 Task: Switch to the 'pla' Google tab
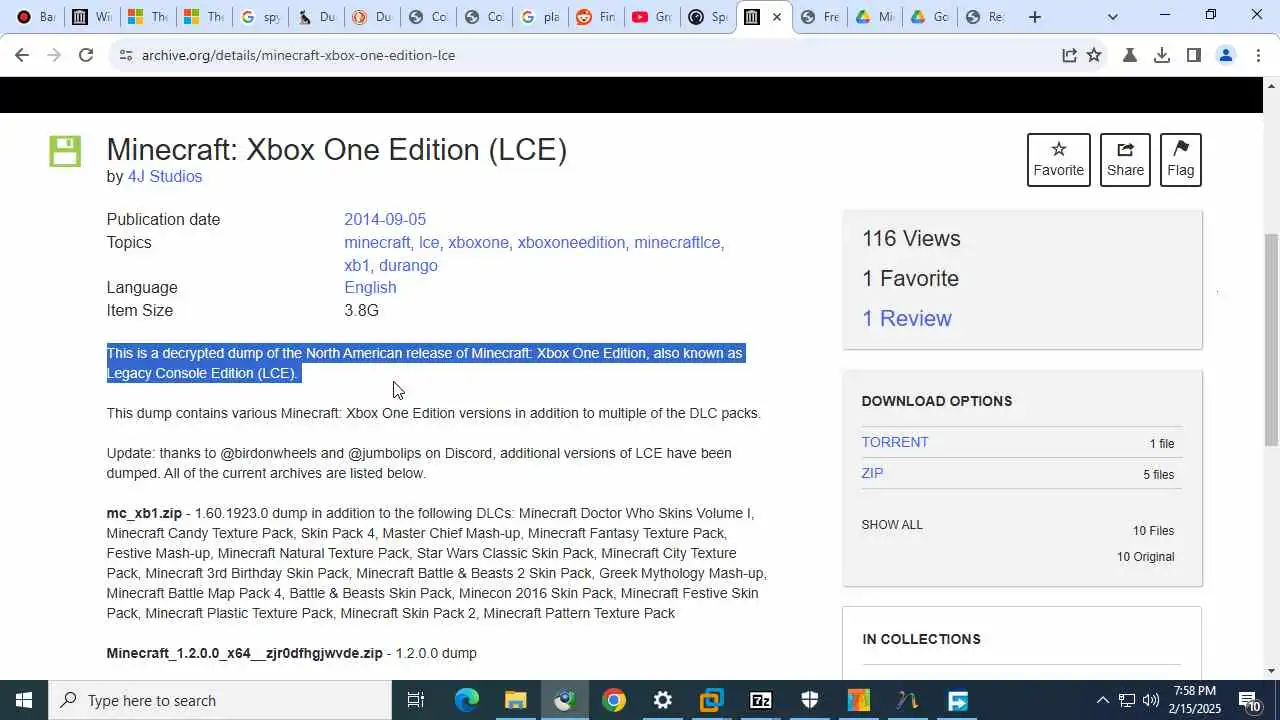tap(540, 17)
